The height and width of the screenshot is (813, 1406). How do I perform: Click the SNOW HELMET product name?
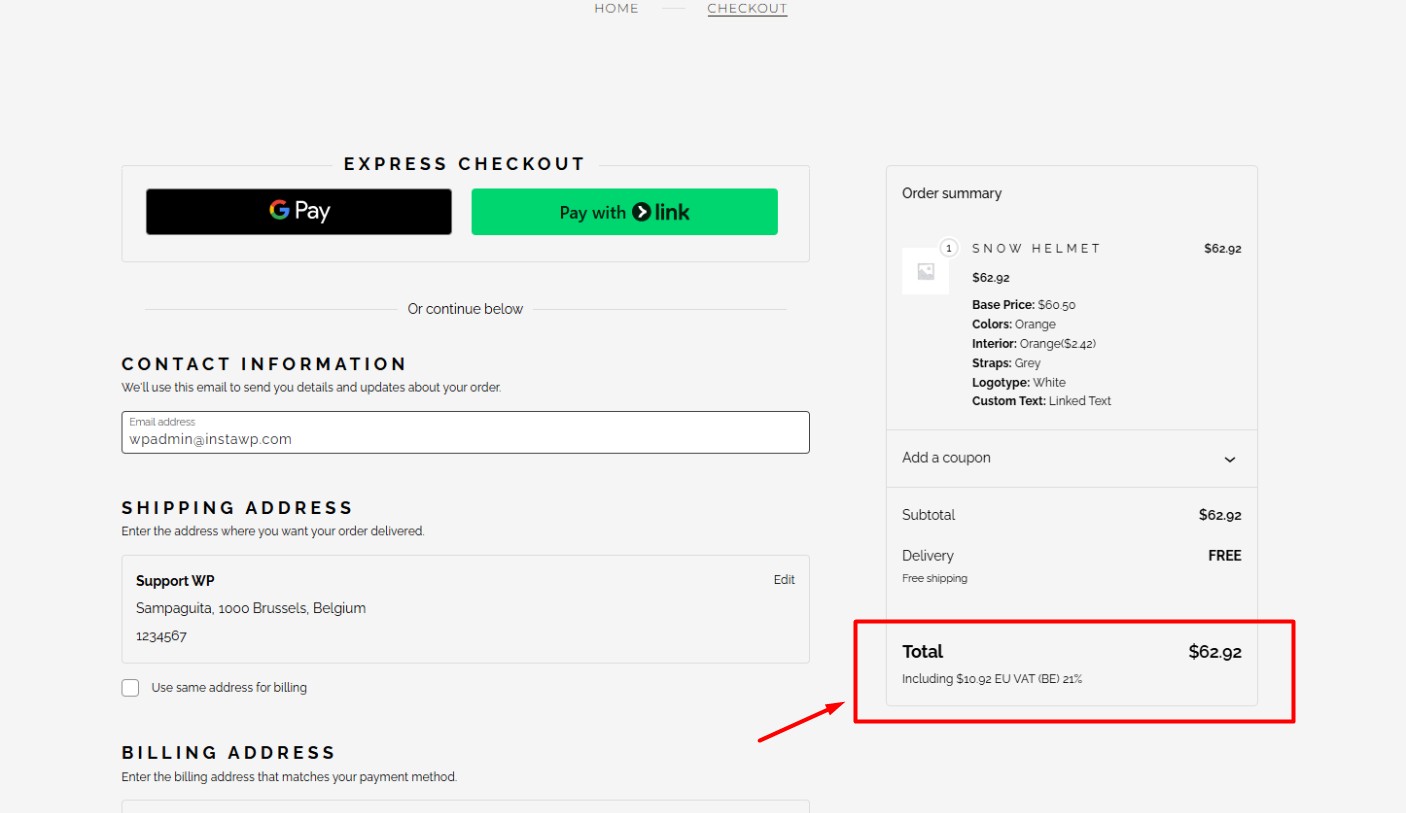(1036, 248)
